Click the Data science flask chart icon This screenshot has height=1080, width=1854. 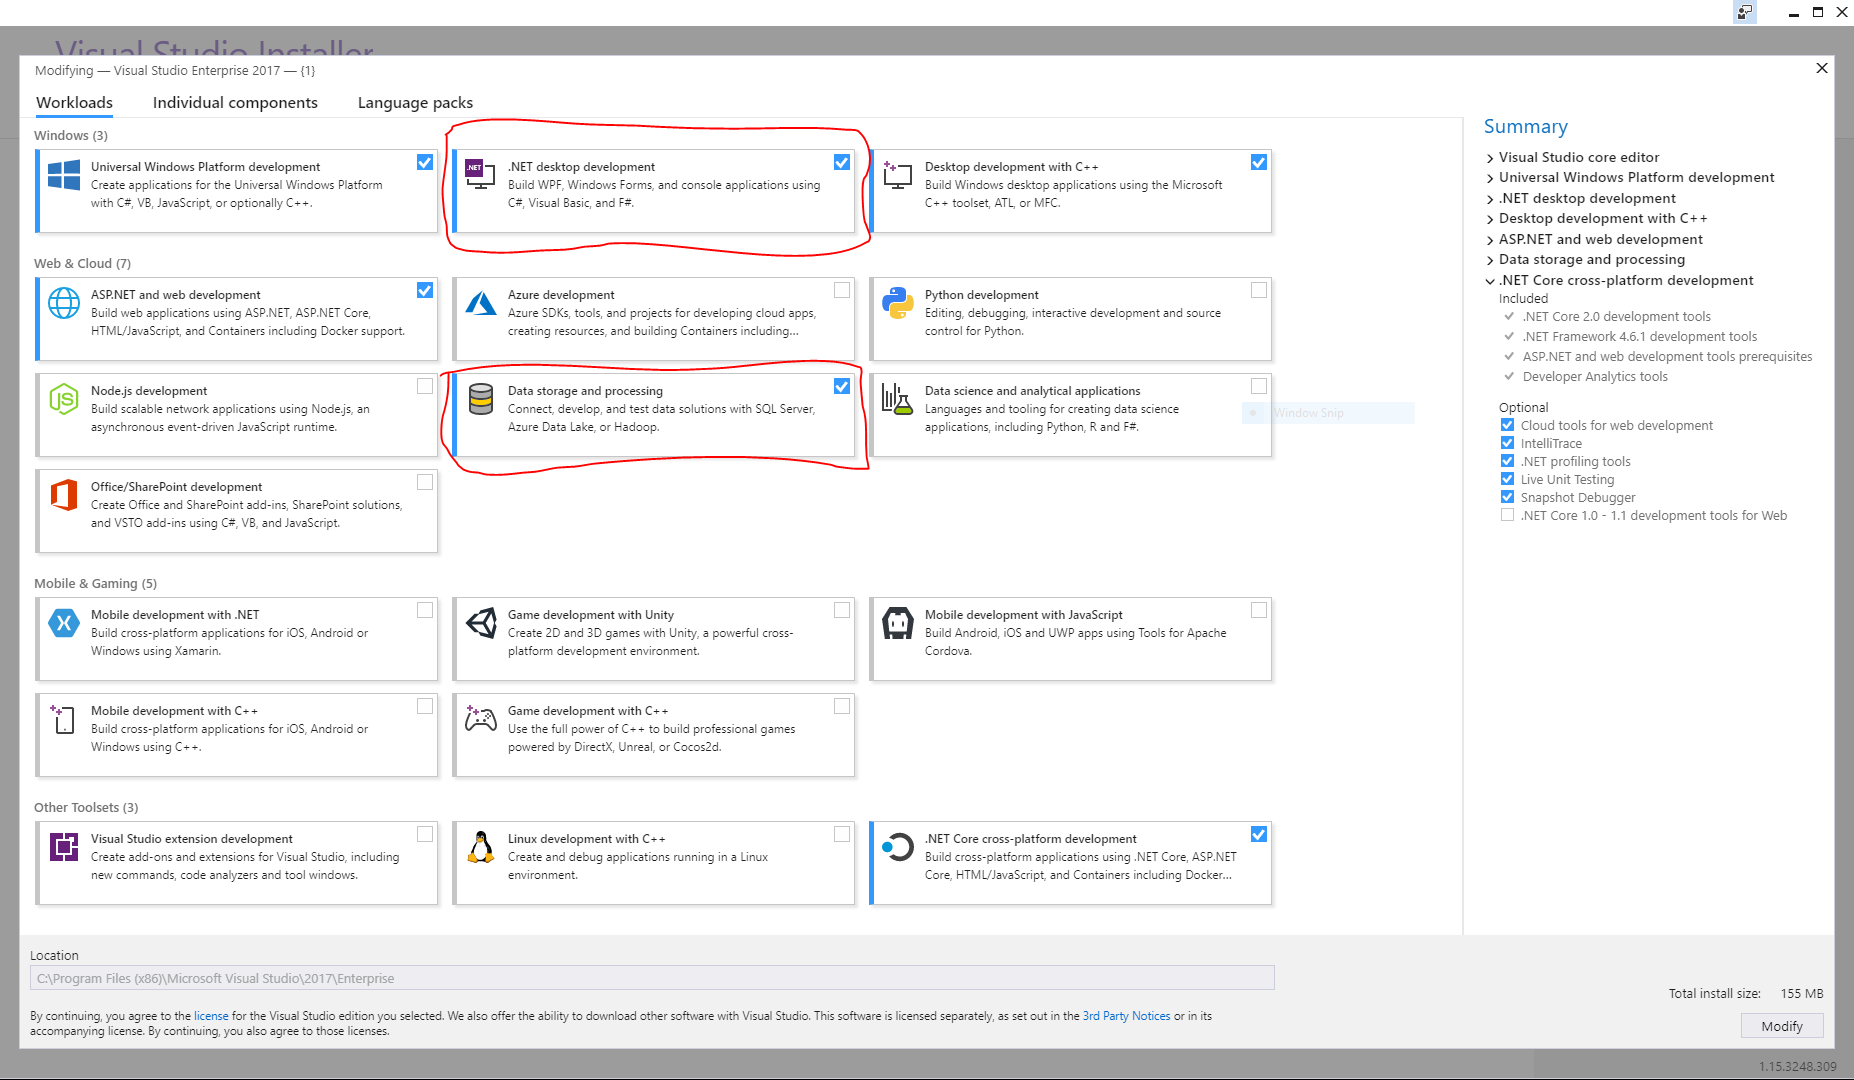tap(897, 399)
